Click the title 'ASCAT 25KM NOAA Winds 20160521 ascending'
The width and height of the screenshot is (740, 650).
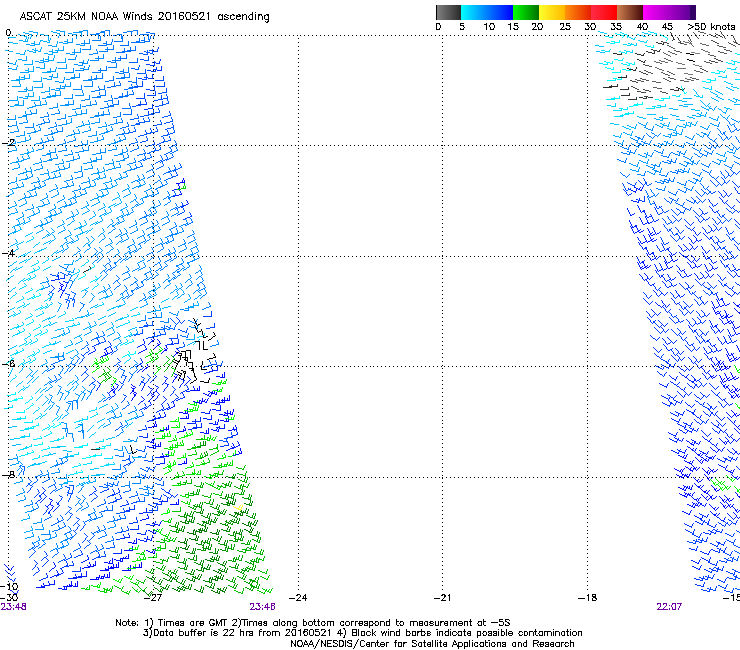[144, 17]
